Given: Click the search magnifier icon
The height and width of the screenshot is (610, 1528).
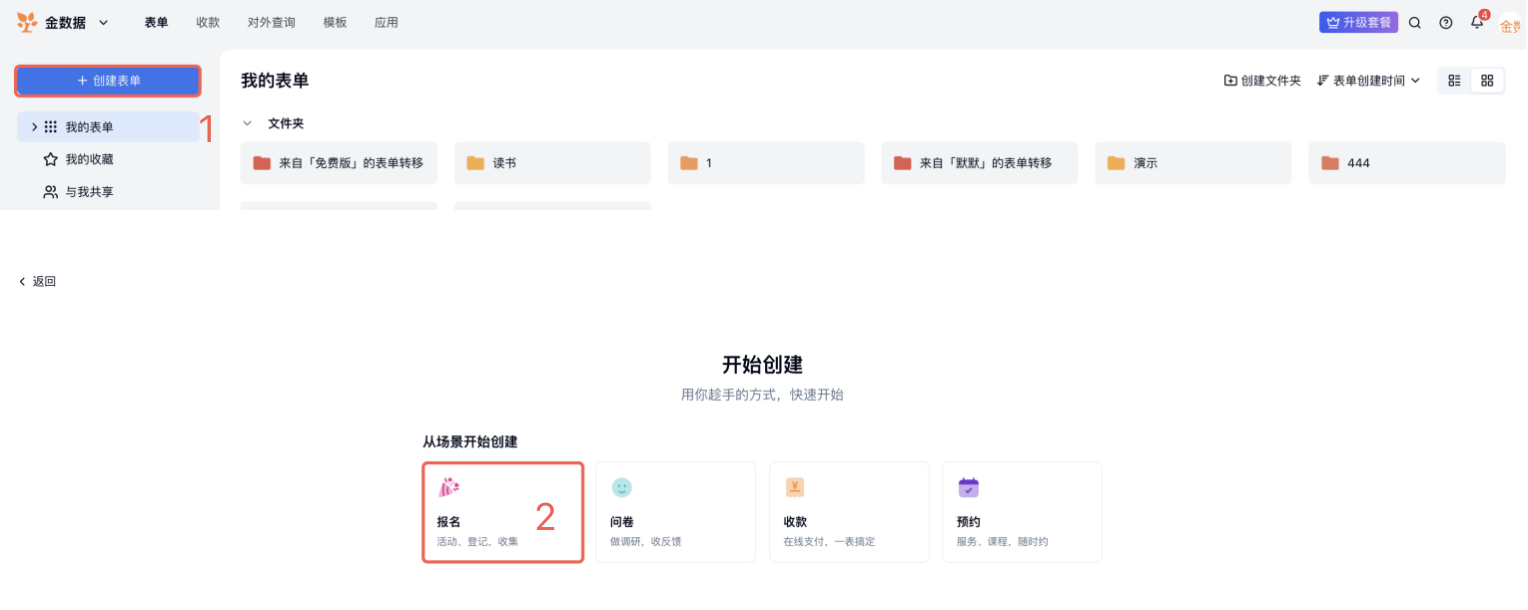Looking at the screenshot, I should click(1415, 23).
